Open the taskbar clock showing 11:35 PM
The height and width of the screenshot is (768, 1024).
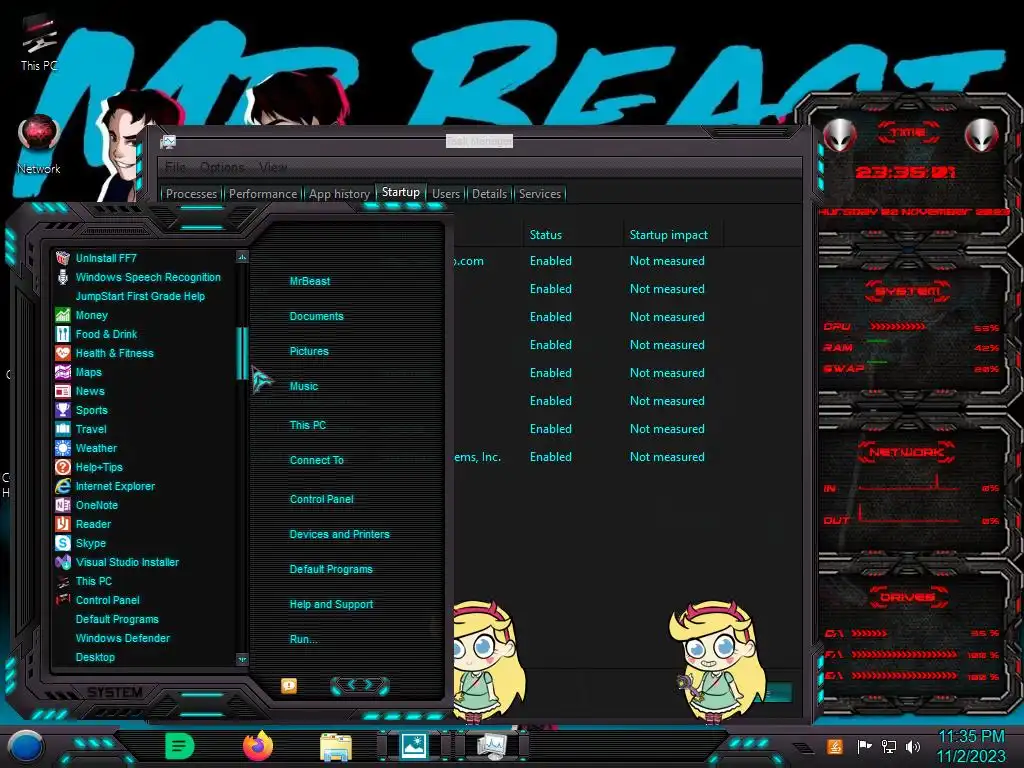(971, 746)
